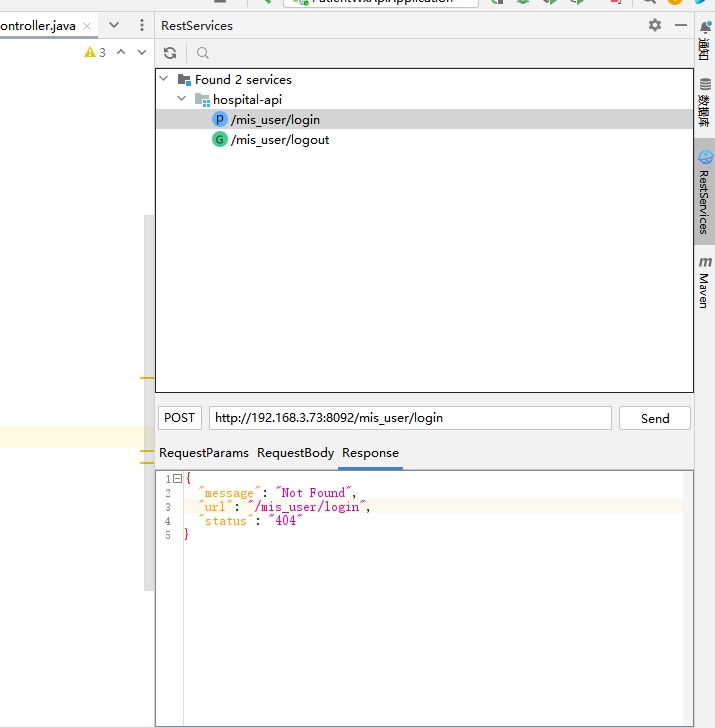Image resolution: width=715 pixels, height=728 pixels.
Task: Close the Controller.java editor tab
Action: point(87,26)
